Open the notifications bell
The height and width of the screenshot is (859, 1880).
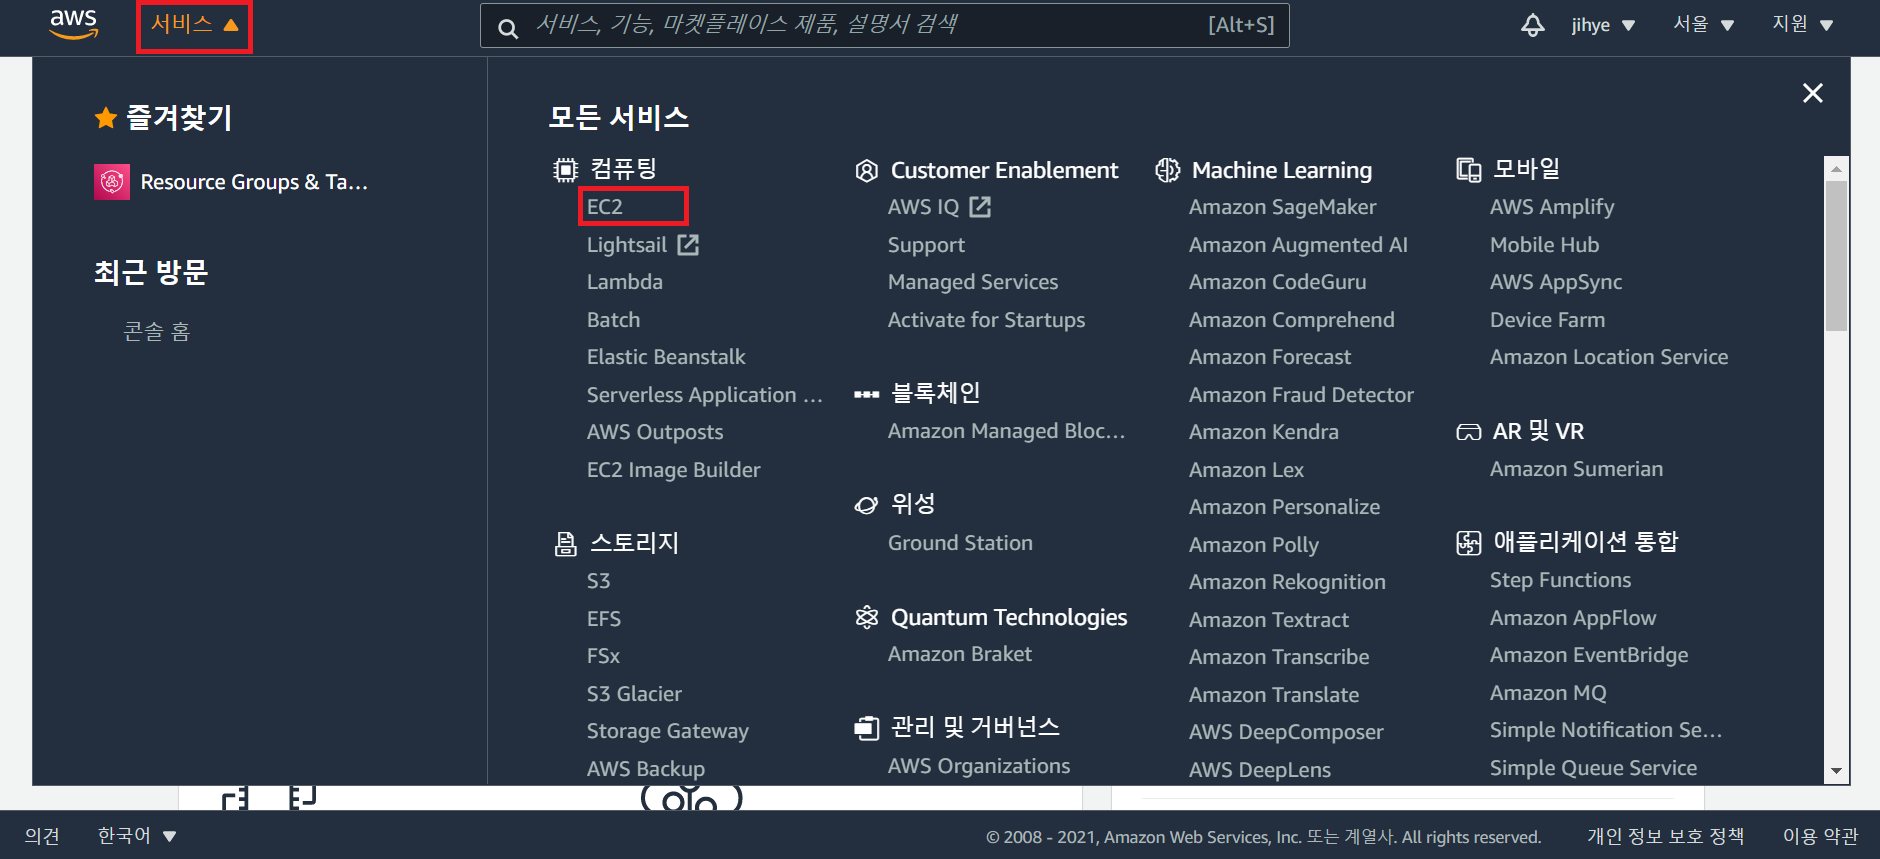(x=1532, y=25)
